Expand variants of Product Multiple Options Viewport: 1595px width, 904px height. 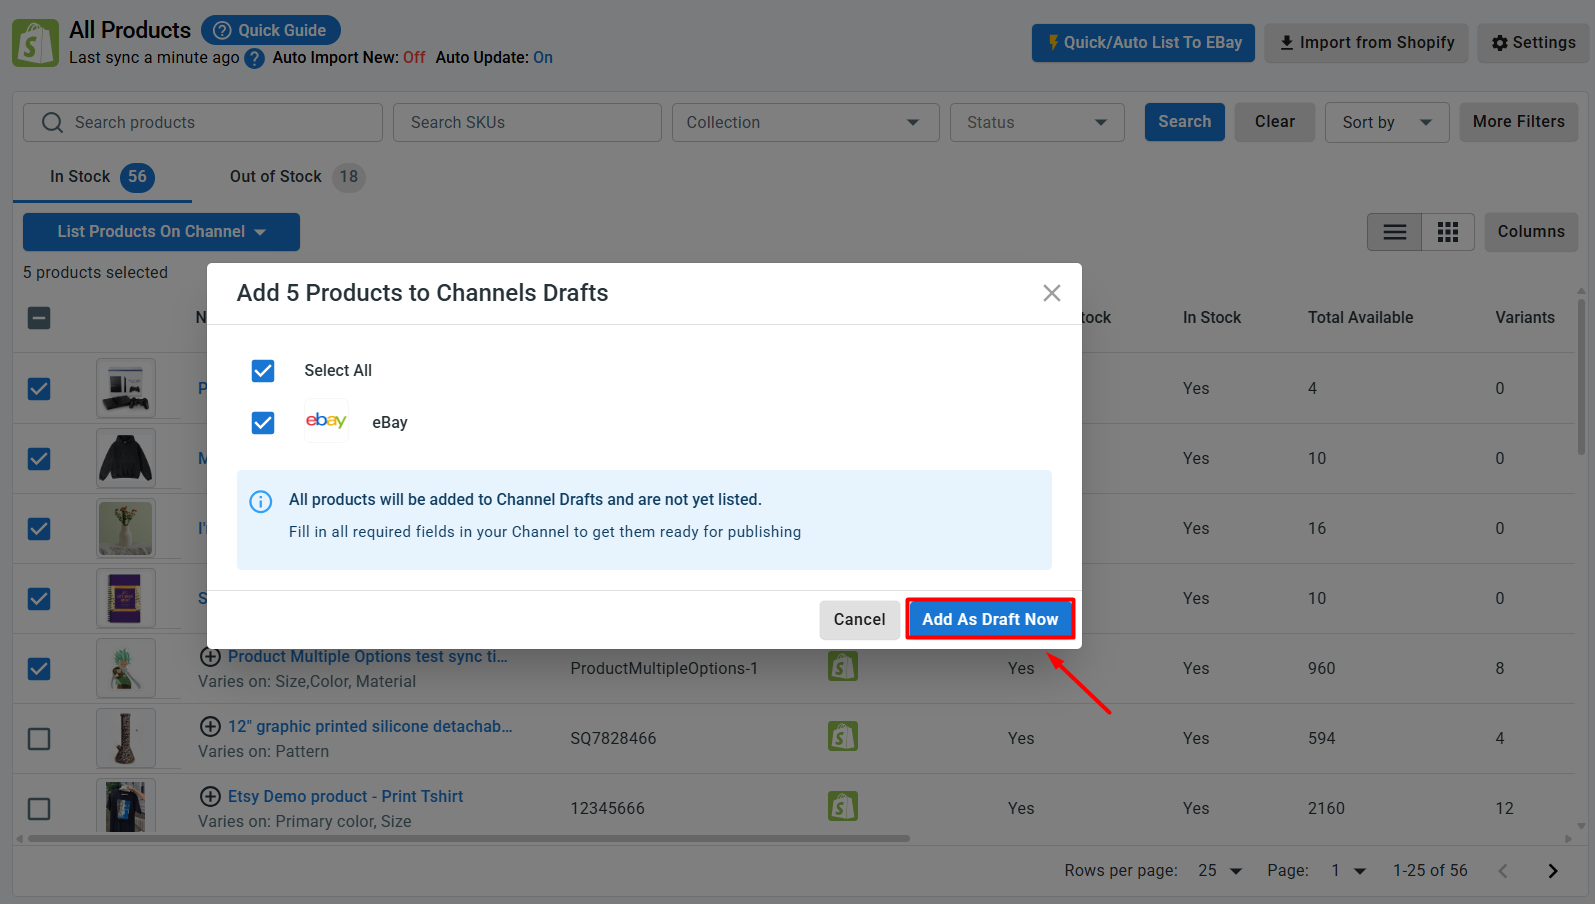pyautogui.click(x=210, y=657)
